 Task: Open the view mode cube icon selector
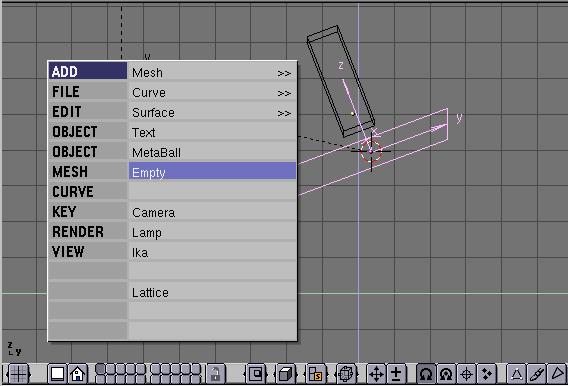pyautogui.click(x=286, y=373)
